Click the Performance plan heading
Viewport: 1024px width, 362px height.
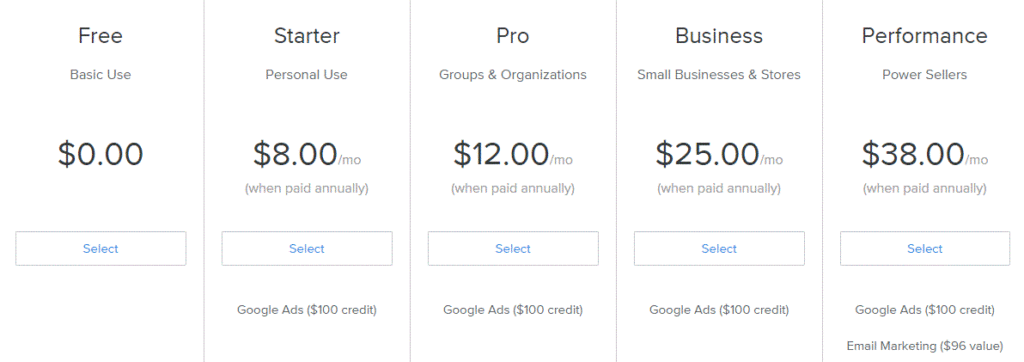[x=925, y=35]
